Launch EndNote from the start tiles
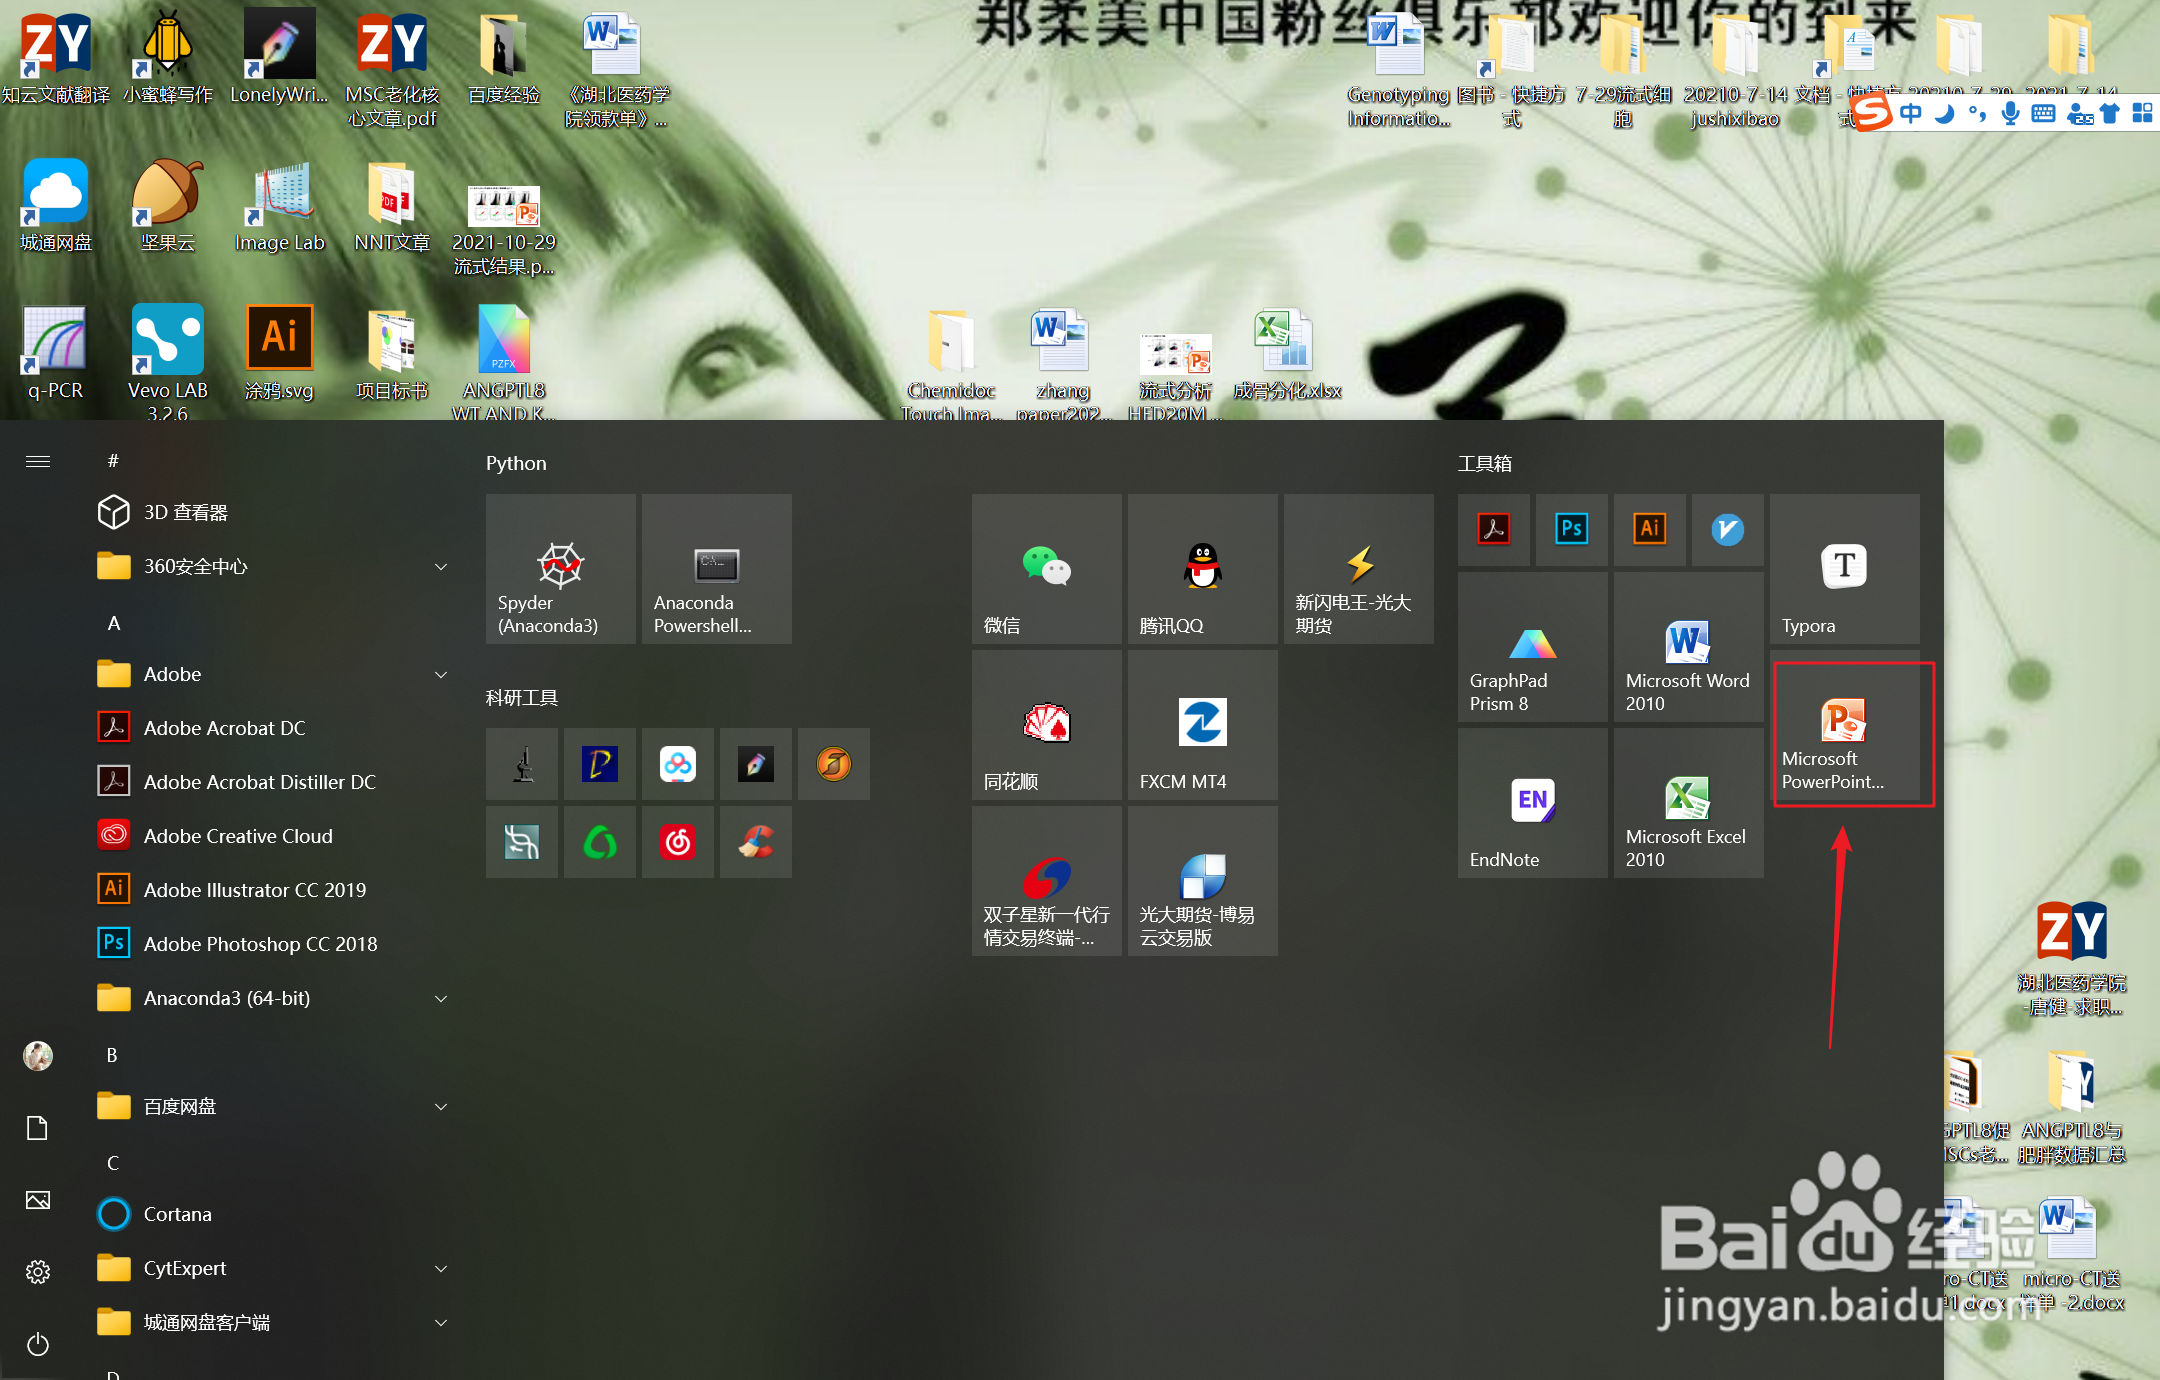This screenshot has height=1380, width=2160. point(1532,804)
